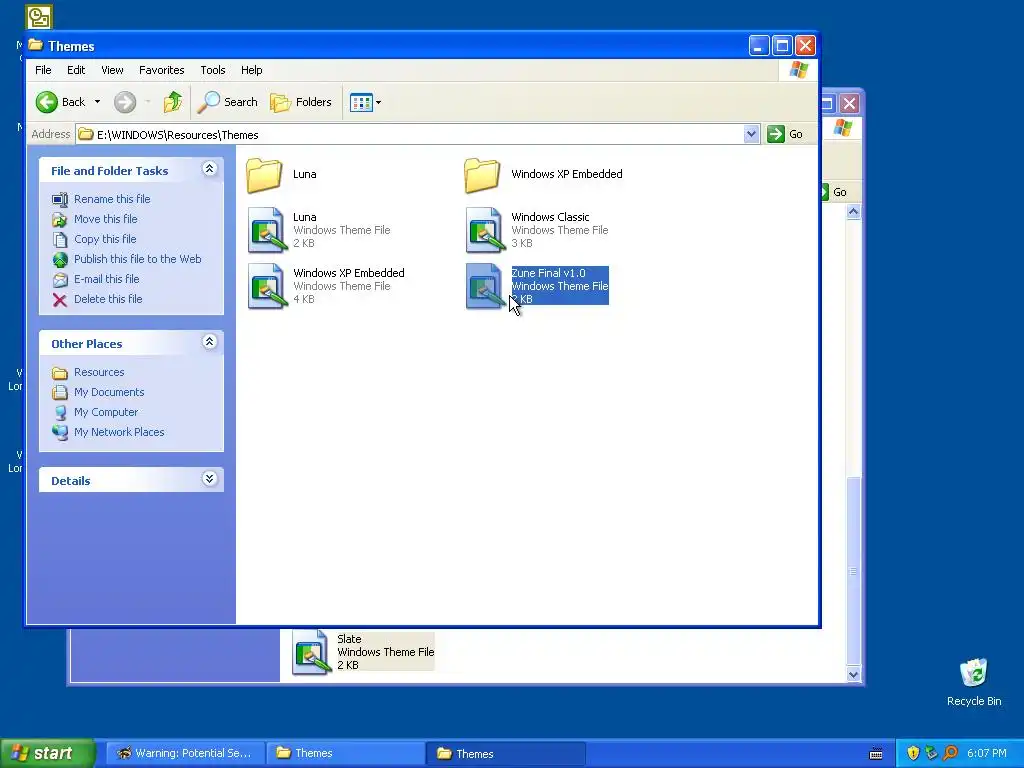Open the Favorites menu
The image size is (1024, 768).
coord(161,70)
